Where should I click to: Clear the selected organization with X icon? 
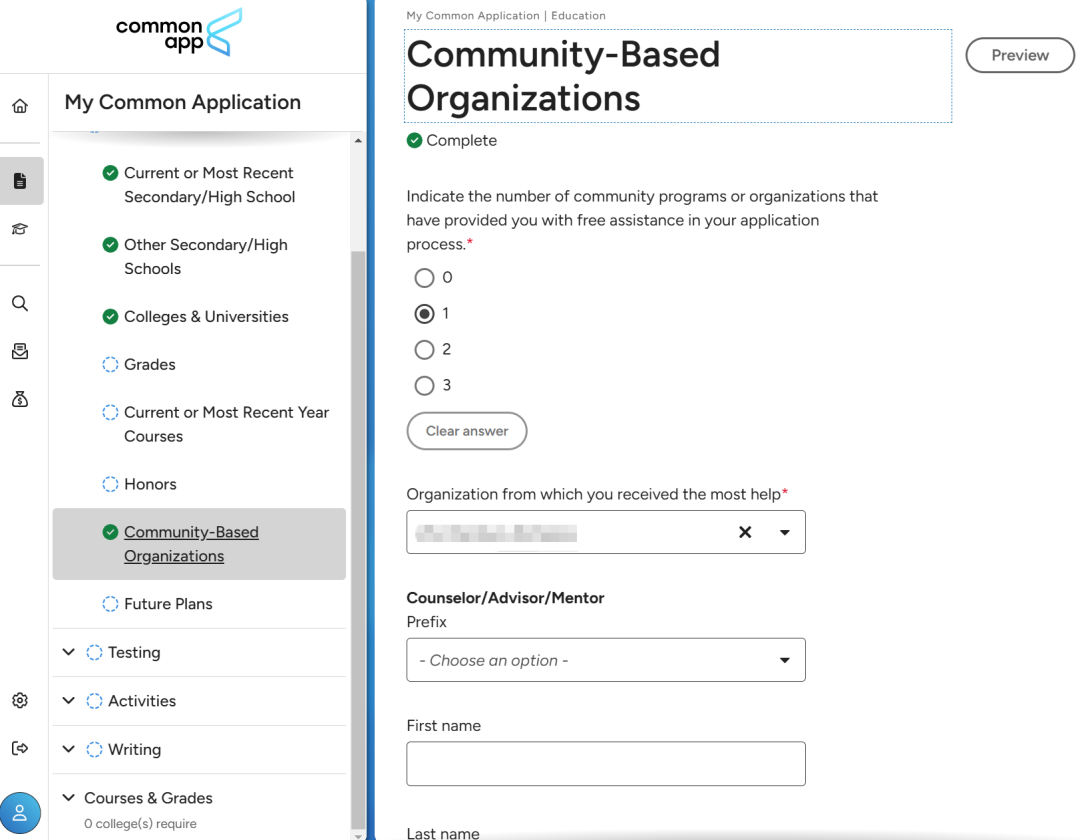pos(745,532)
